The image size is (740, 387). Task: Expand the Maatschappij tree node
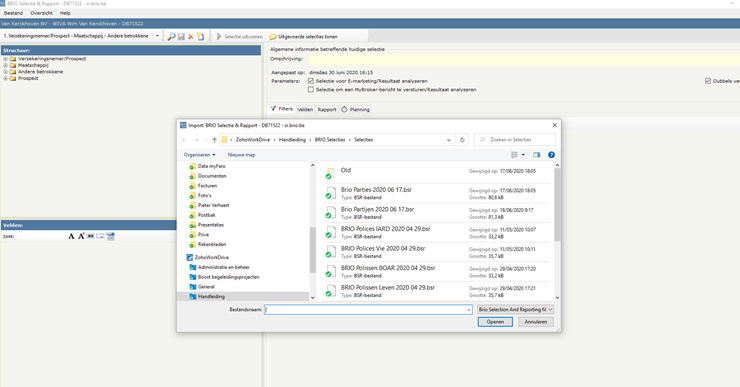pyautogui.click(x=5, y=66)
